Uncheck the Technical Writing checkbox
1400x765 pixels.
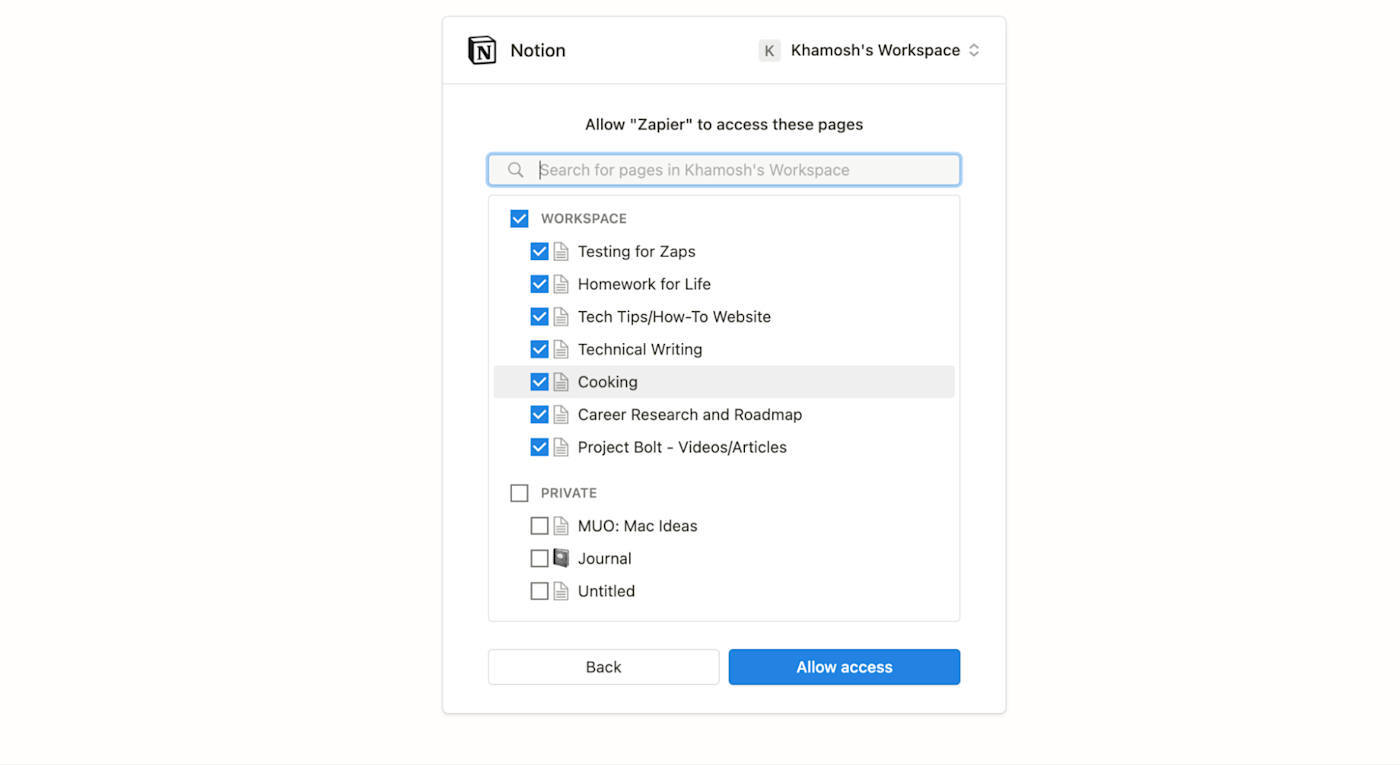539,349
